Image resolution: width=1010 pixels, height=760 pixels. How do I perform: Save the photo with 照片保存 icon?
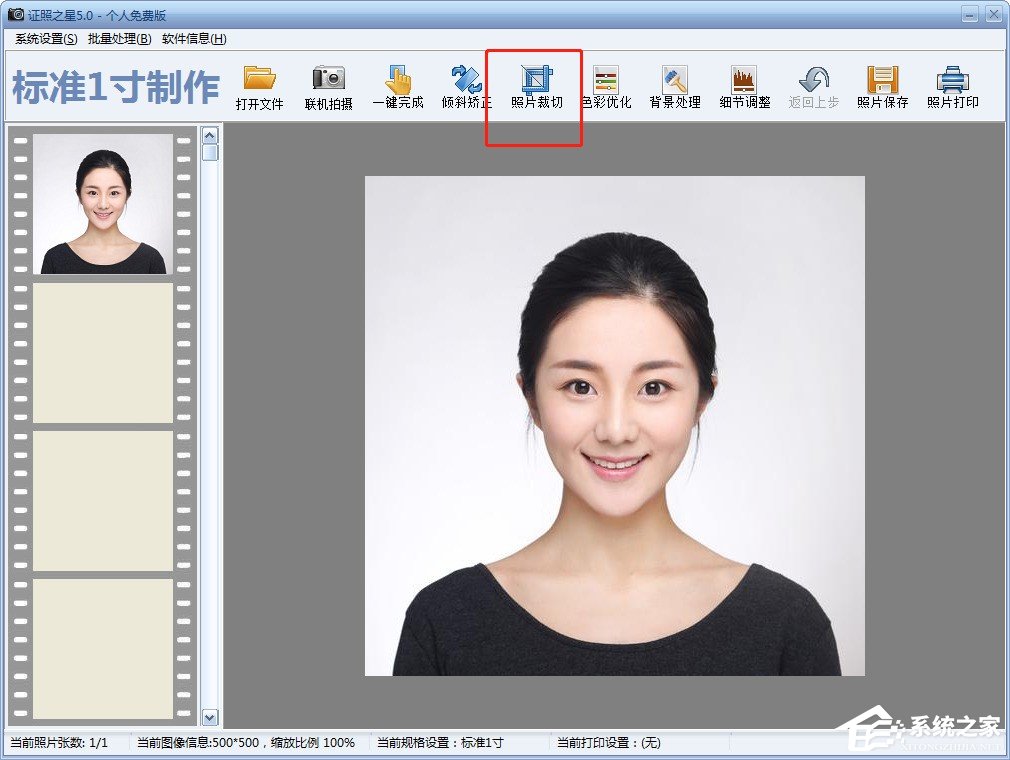(x=882, y=80)
